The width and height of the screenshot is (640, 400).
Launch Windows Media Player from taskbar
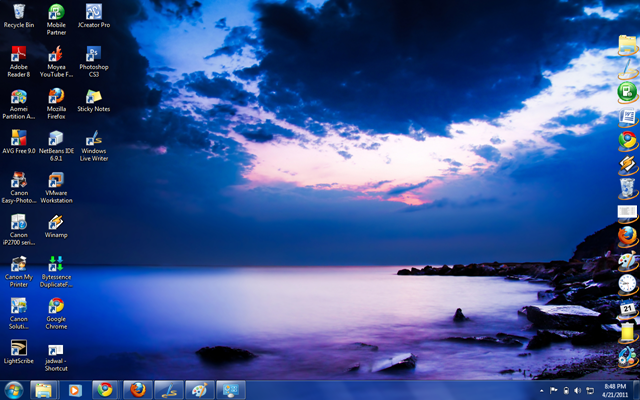coord(75,390)
